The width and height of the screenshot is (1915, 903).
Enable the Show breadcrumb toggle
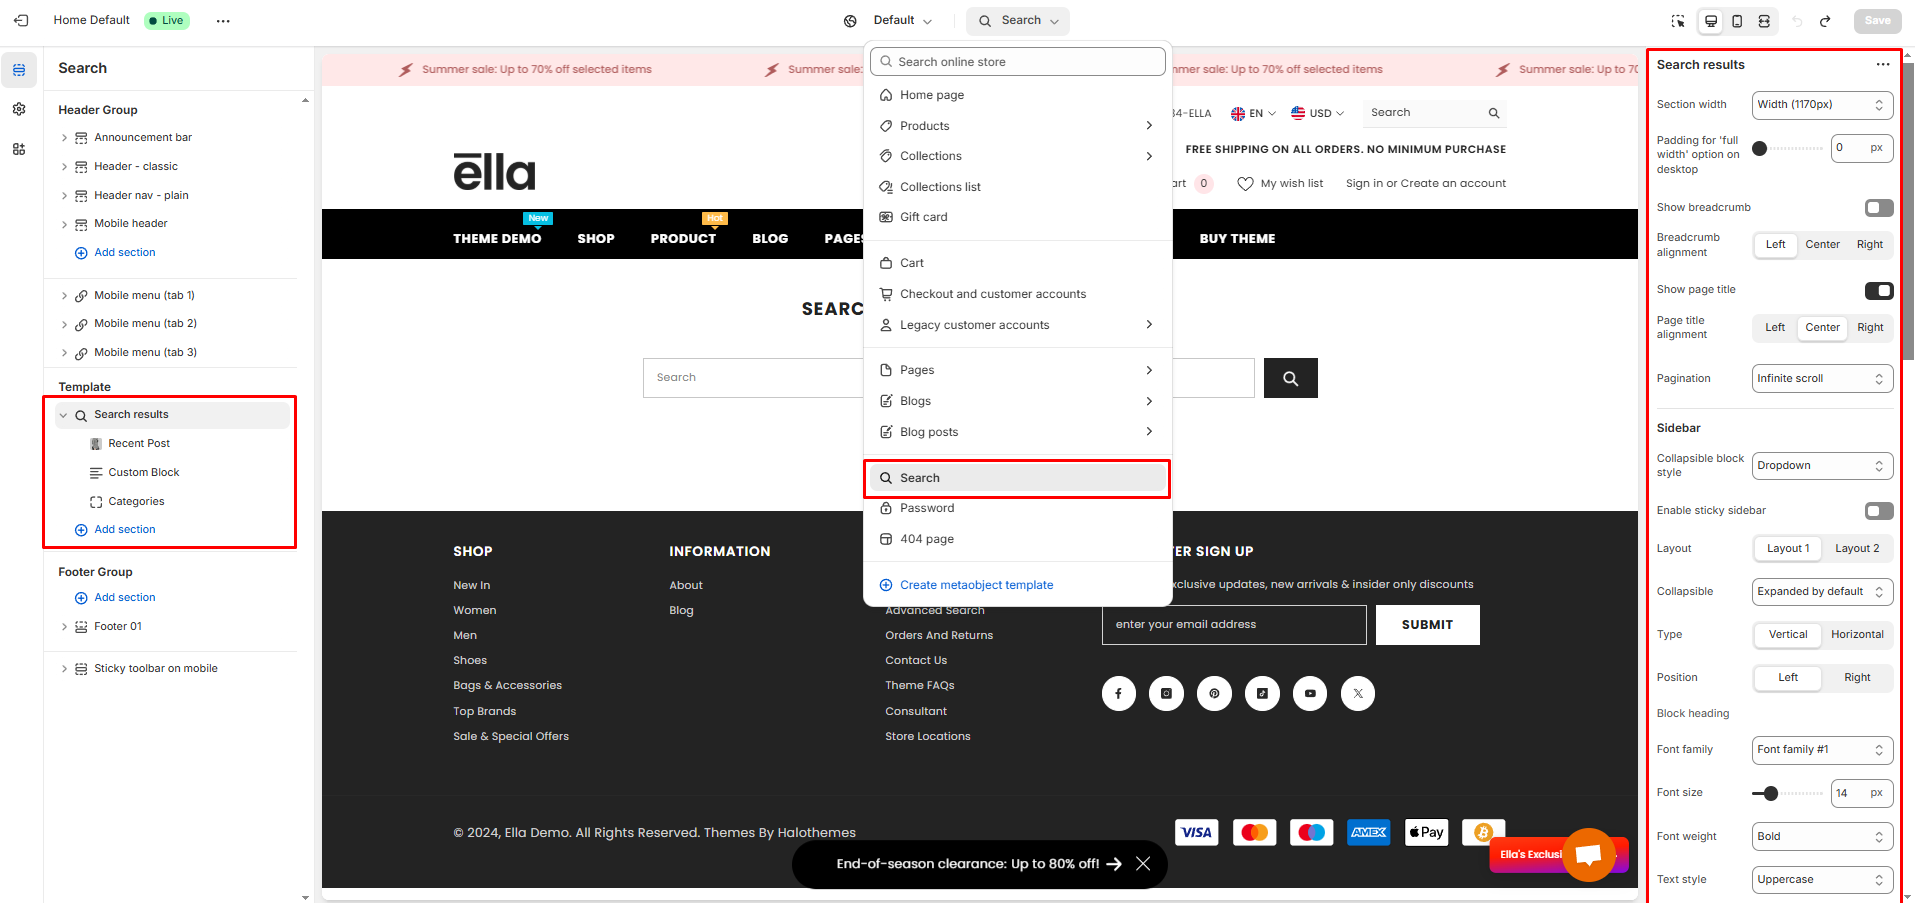tap(1878, 208)
